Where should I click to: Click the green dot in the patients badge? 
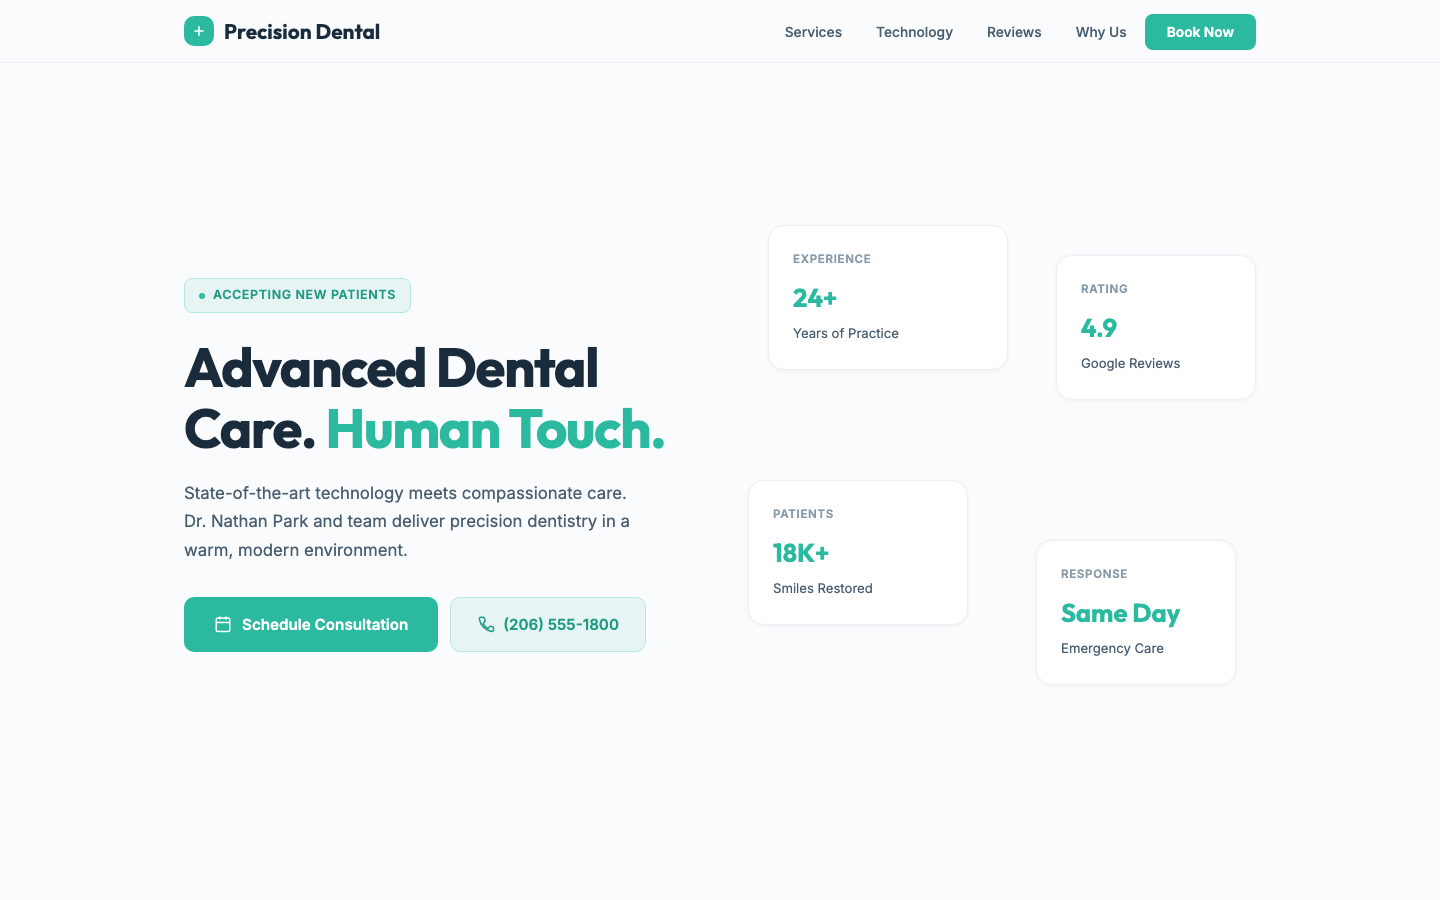click(x=200, y=295)
